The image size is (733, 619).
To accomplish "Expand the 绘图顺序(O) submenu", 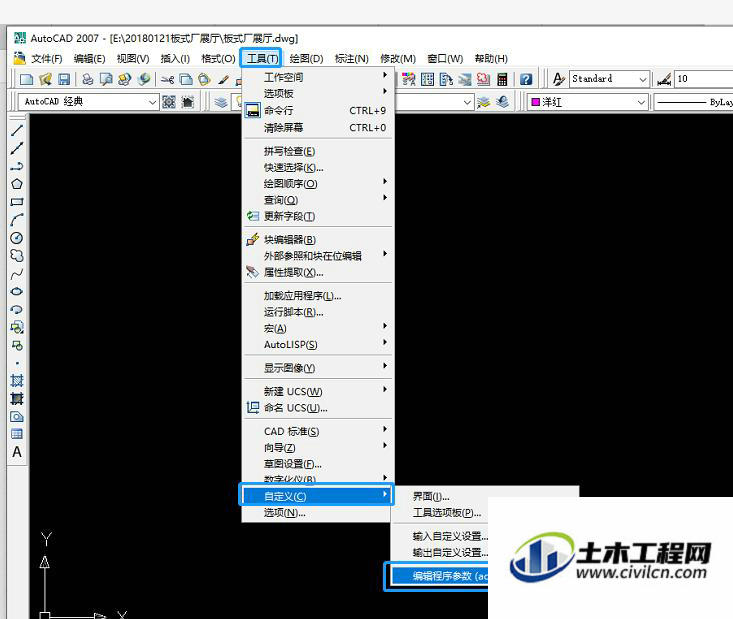I will pyautogui.click(x=318, y=183).
